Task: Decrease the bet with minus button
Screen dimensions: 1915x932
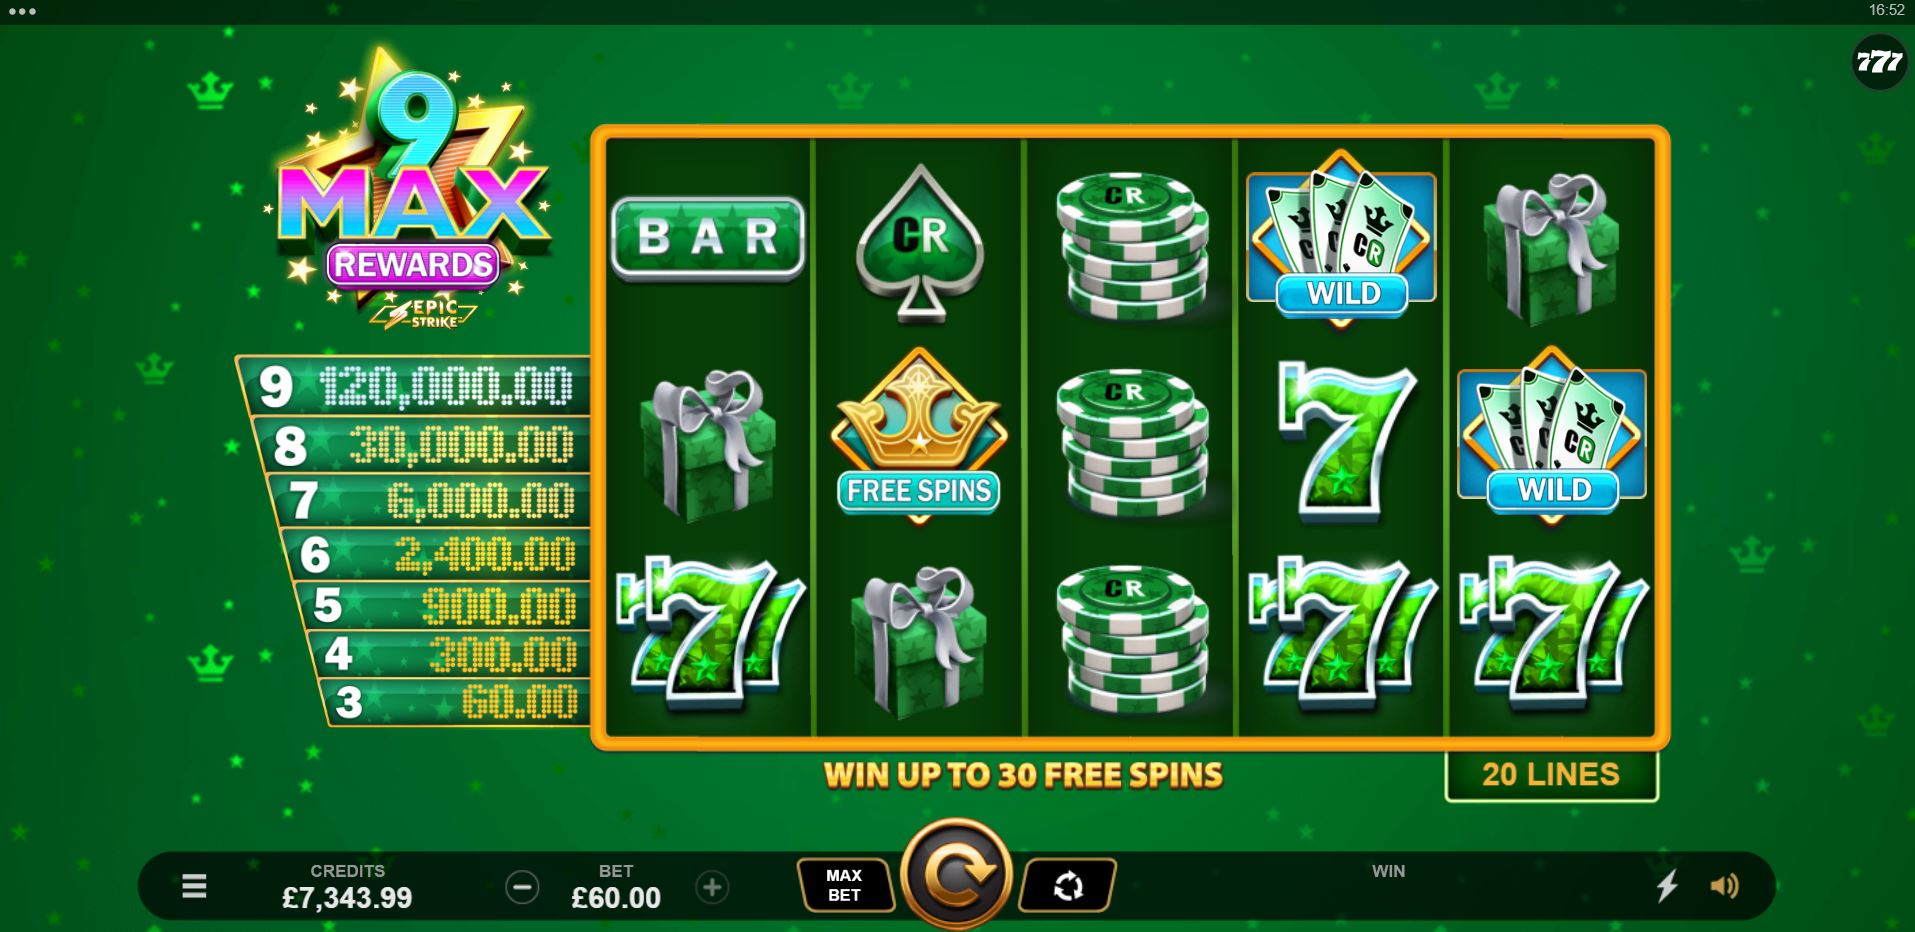Action: click(x=522, y=887)
